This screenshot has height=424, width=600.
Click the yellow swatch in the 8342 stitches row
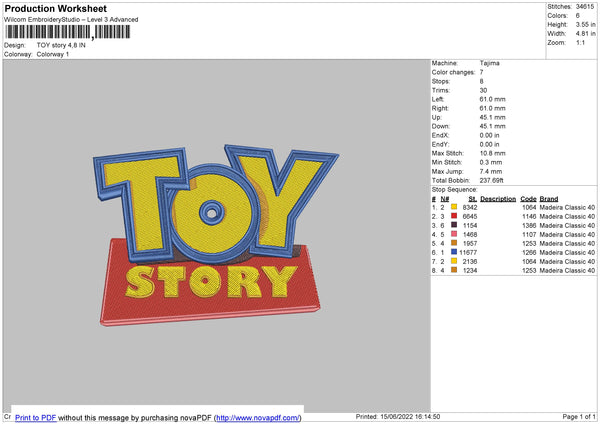[454, 207]
